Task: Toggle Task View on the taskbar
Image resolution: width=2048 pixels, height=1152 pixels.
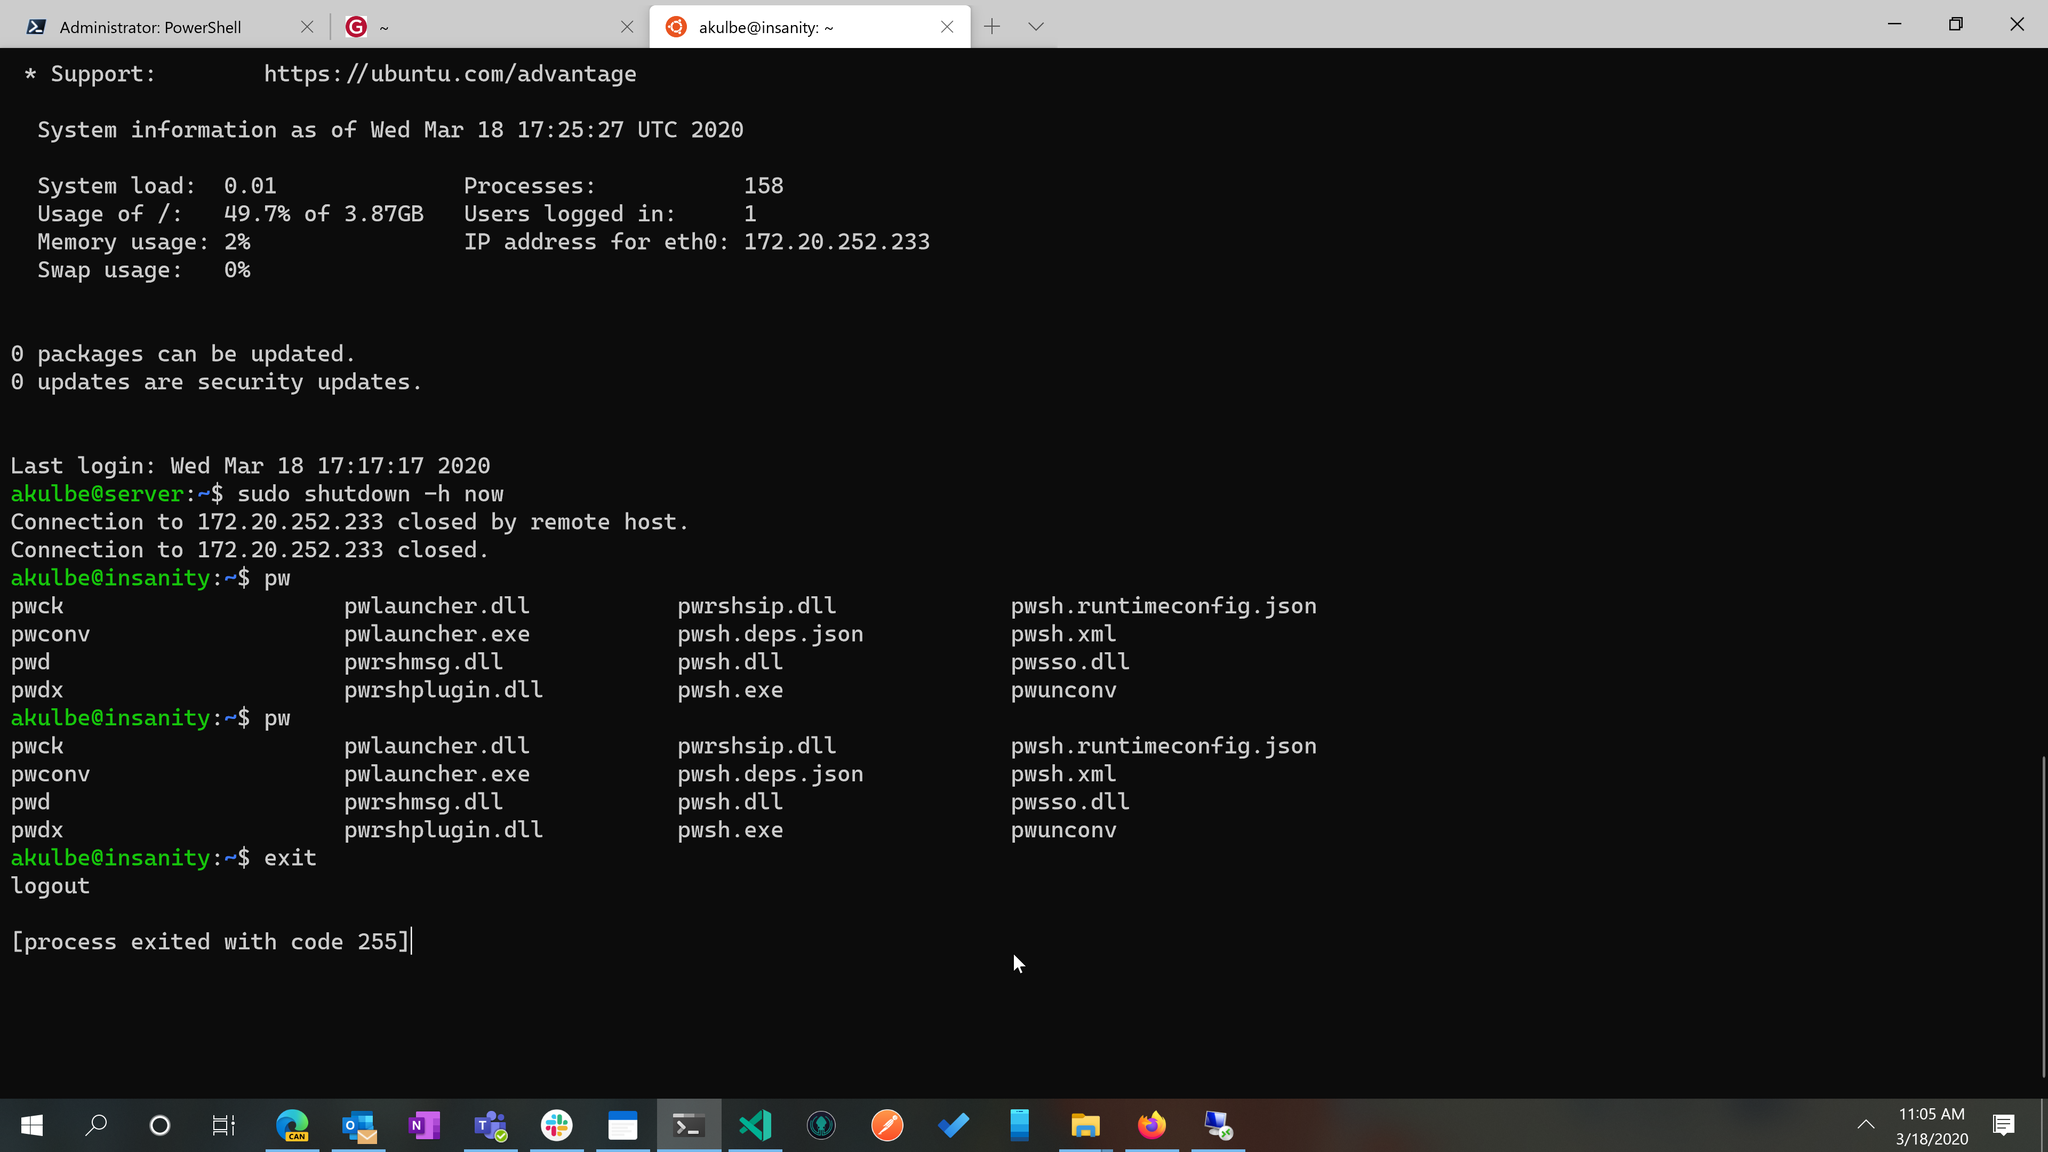Action: [222, 1125]
